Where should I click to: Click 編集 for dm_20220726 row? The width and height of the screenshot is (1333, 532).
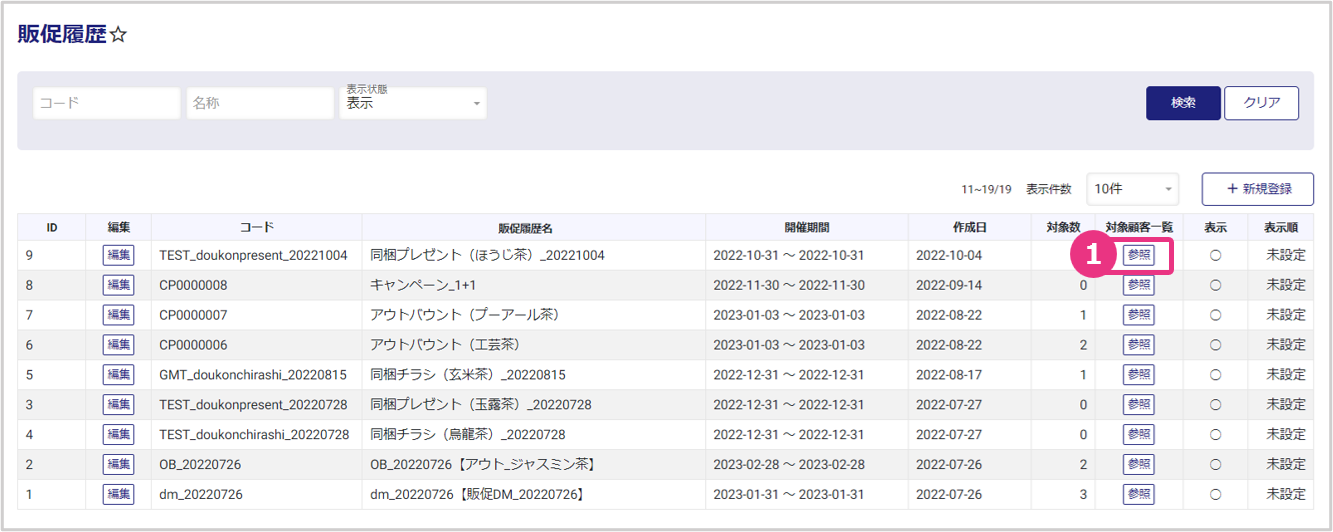pyautogui.click(x=118, y=494)
